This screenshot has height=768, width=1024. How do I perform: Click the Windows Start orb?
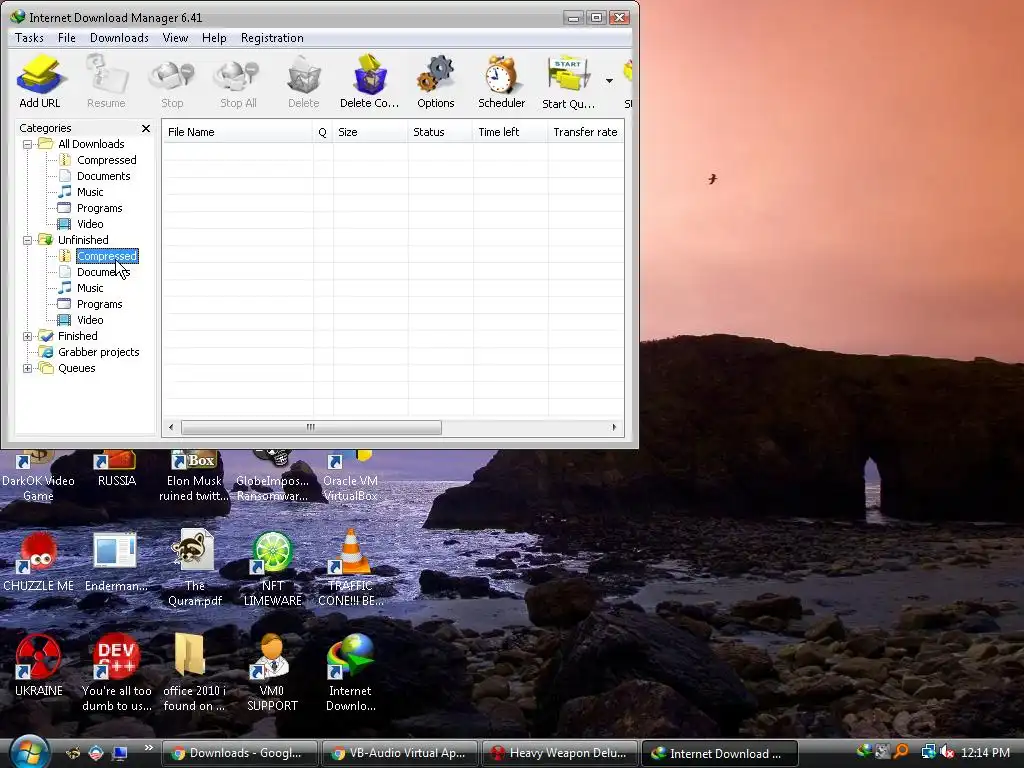(29, 752)
